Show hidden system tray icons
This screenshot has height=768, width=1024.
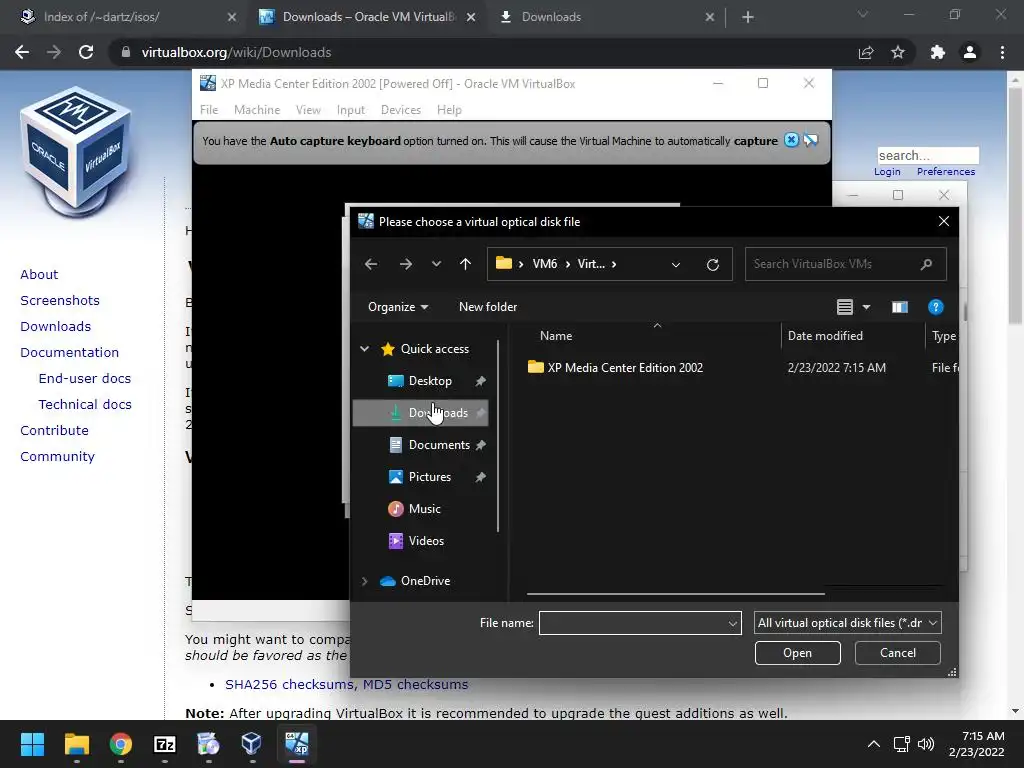pos(873,744)
